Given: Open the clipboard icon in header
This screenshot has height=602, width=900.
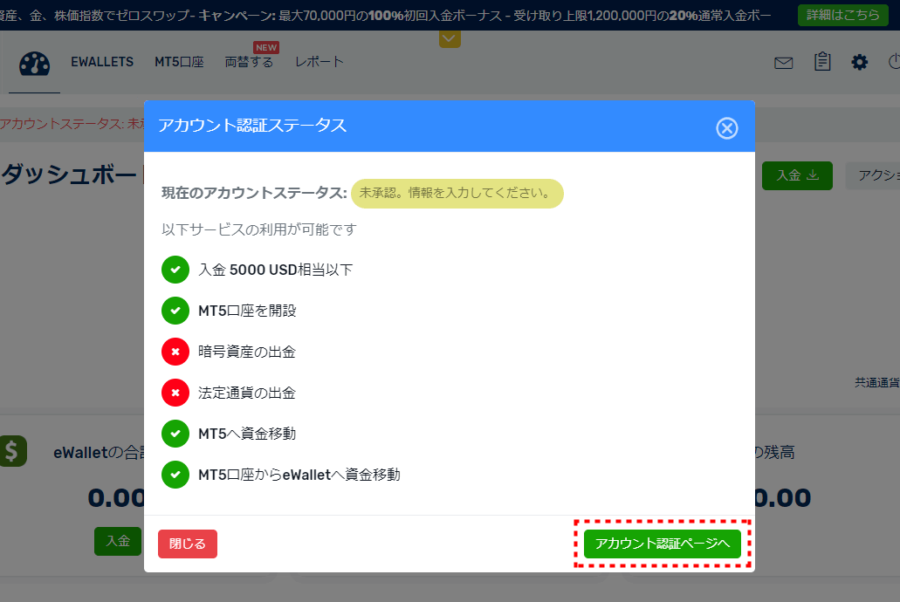Looking at the screenshot, I should (x=822, y=61).
